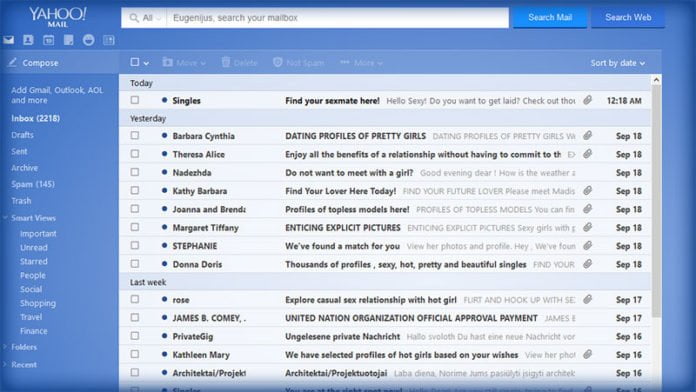696x392 pixels.
Task: Expand the Folders section
Action: pos(5,347)
